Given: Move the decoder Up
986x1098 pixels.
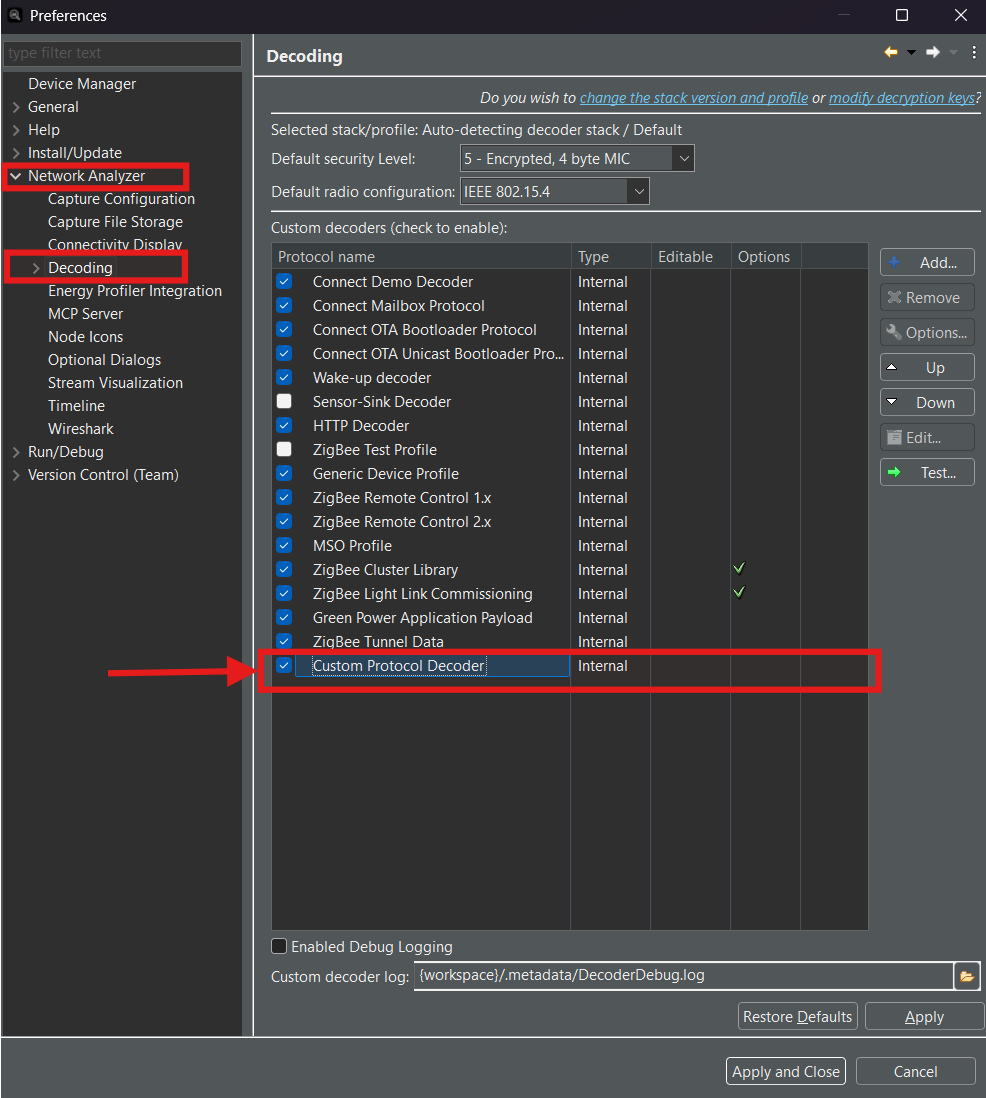Looking at the screenshot, I should 927,368.
